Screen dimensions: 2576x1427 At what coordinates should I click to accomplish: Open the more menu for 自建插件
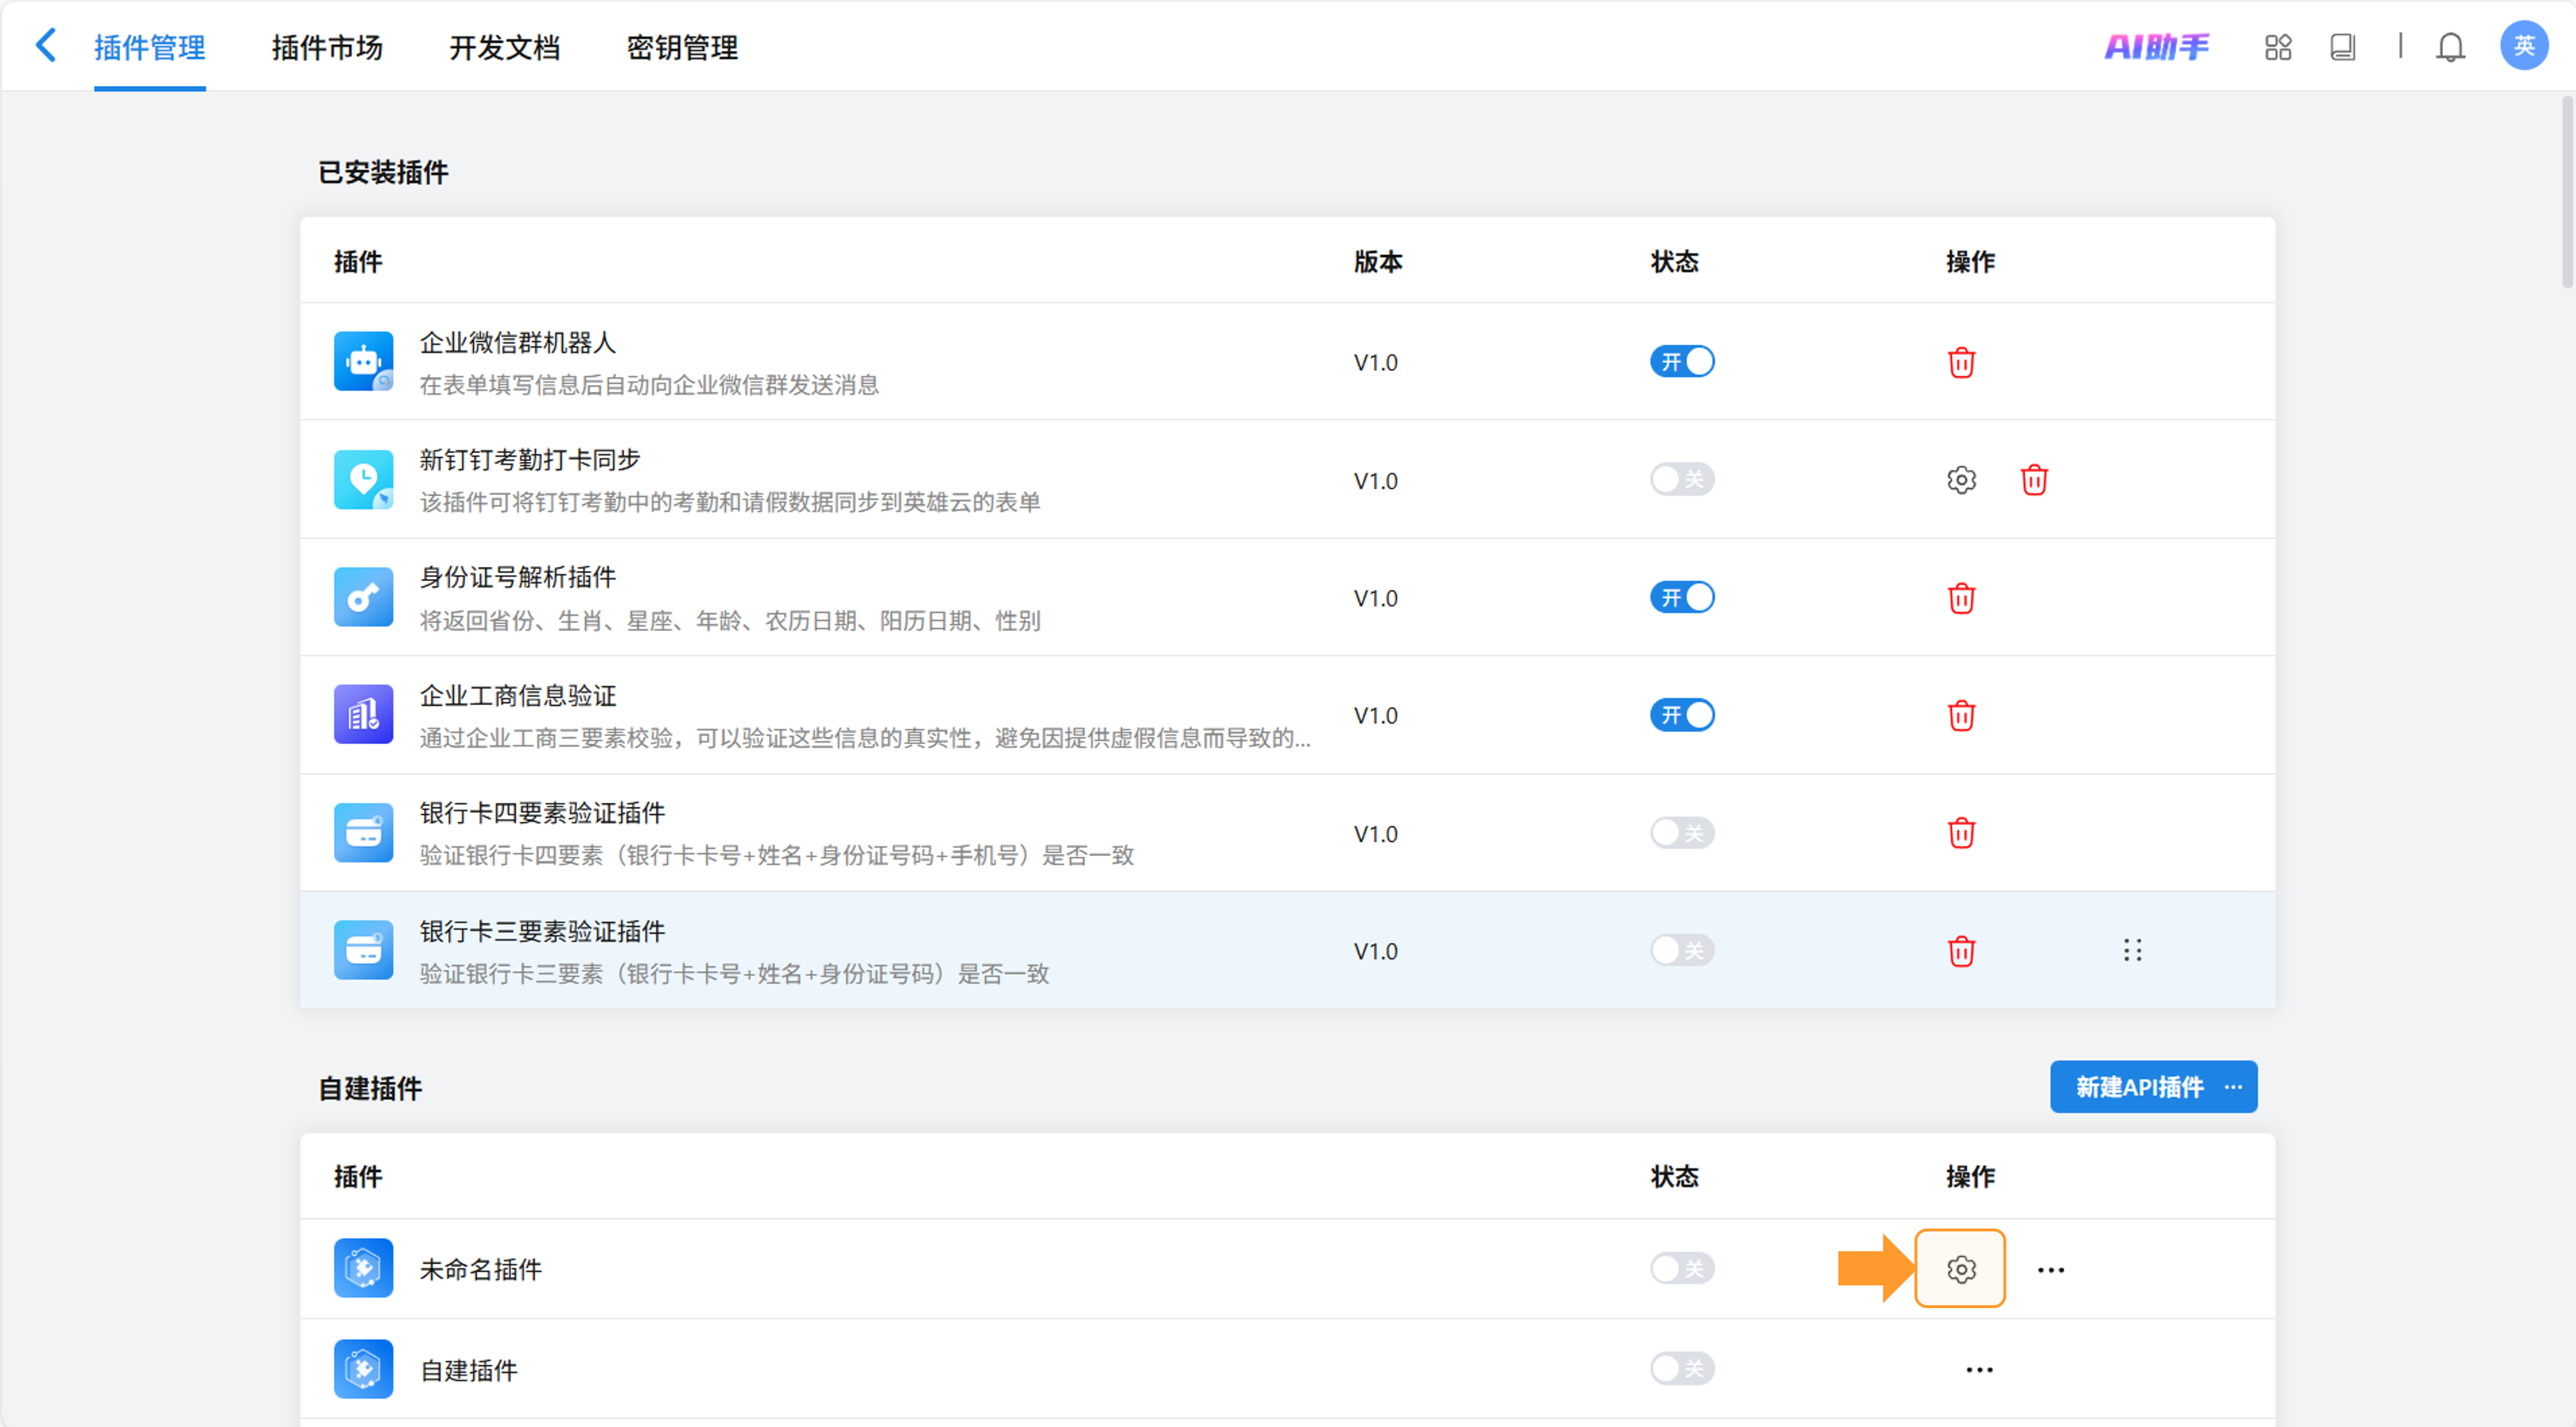pyautogui.click(x=1979, y=1370)
